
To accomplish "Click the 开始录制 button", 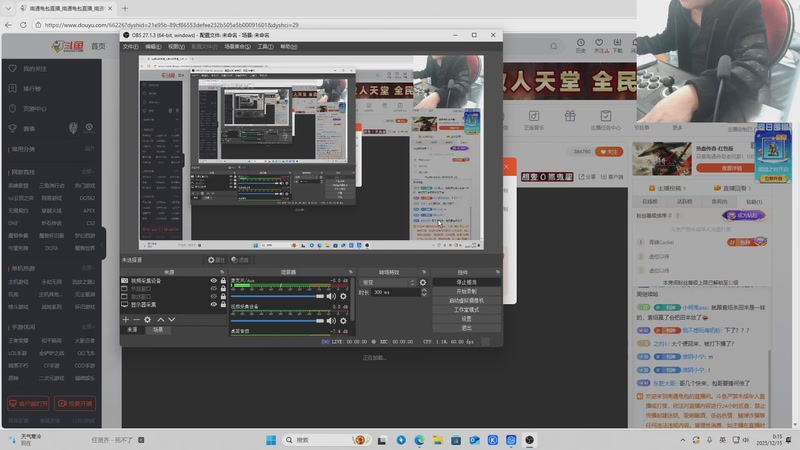I will point(466,291).
